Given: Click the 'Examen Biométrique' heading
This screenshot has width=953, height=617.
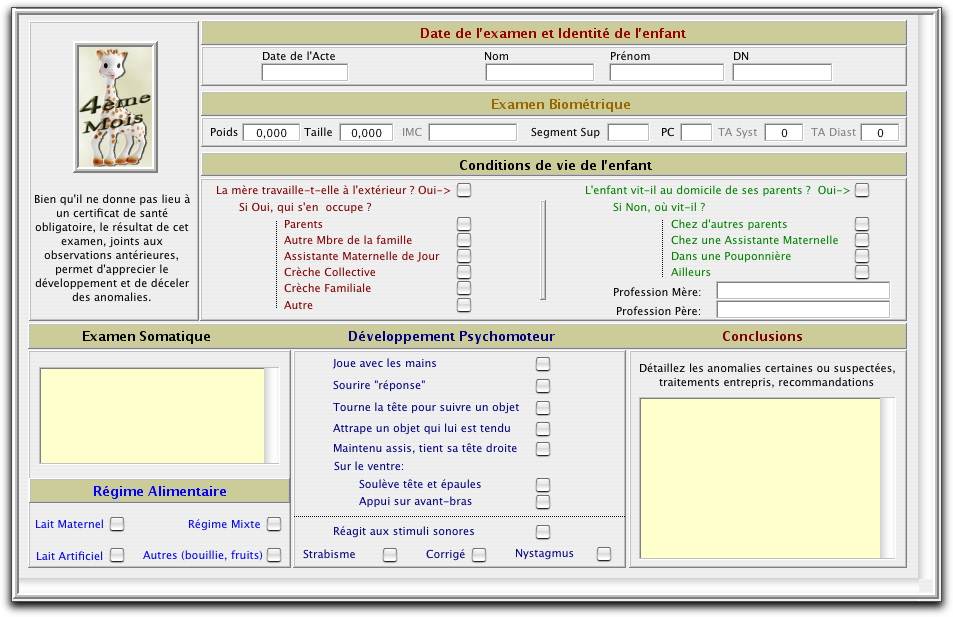Looking at the screenshot, I should (560, 105).
